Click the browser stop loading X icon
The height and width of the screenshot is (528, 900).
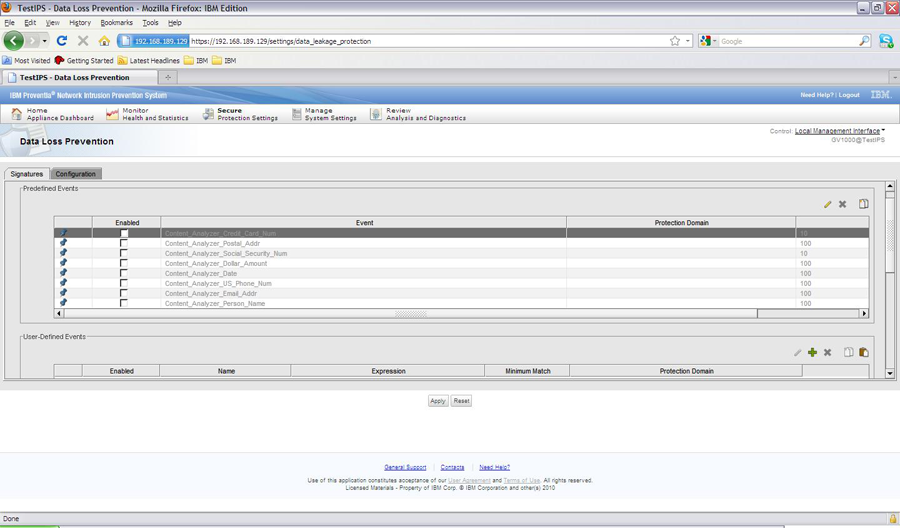[83, 41]
